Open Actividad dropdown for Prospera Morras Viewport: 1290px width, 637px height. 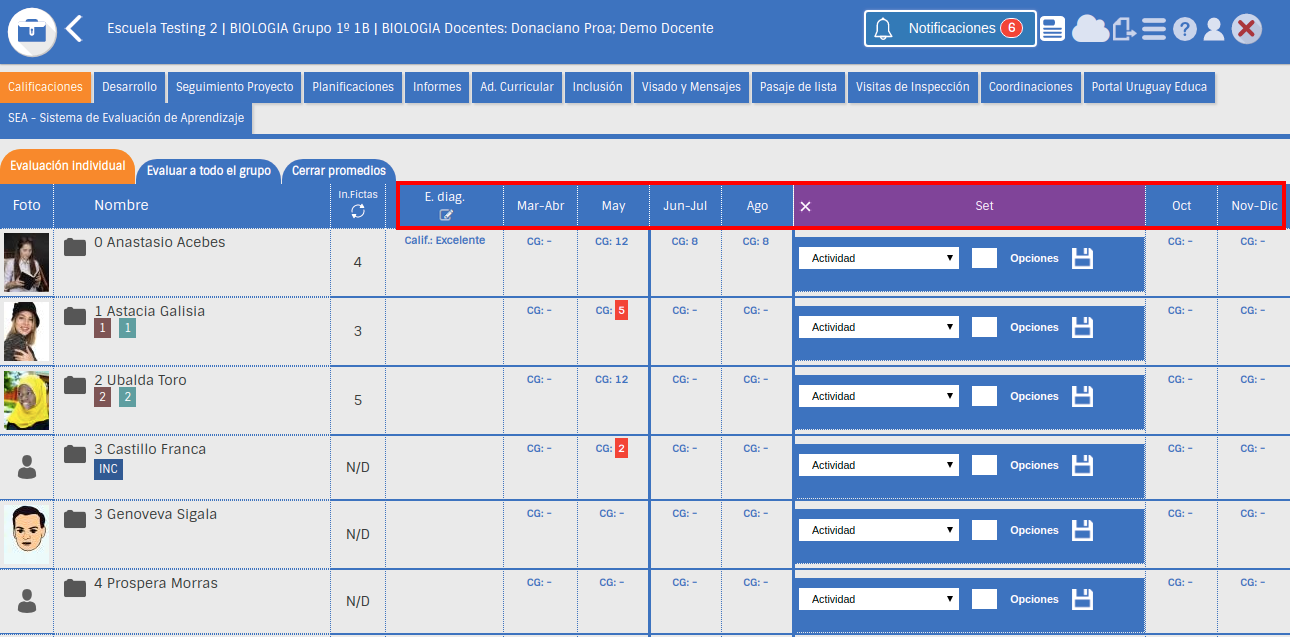tap(879, 599)
